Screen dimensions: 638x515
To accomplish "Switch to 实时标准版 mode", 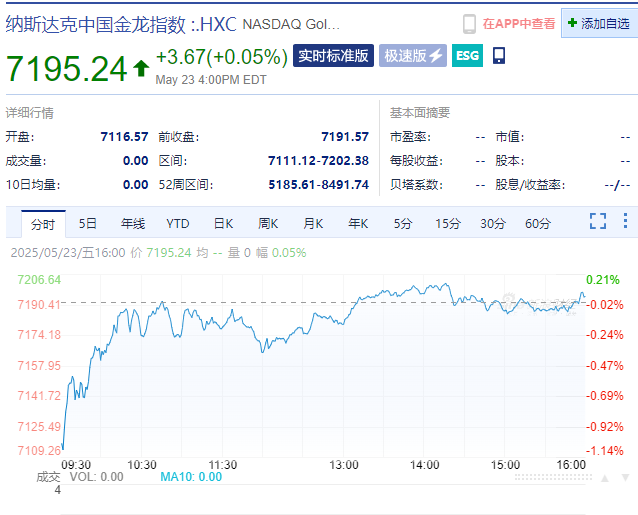I will pyautogui.click(x=333, y=55).
